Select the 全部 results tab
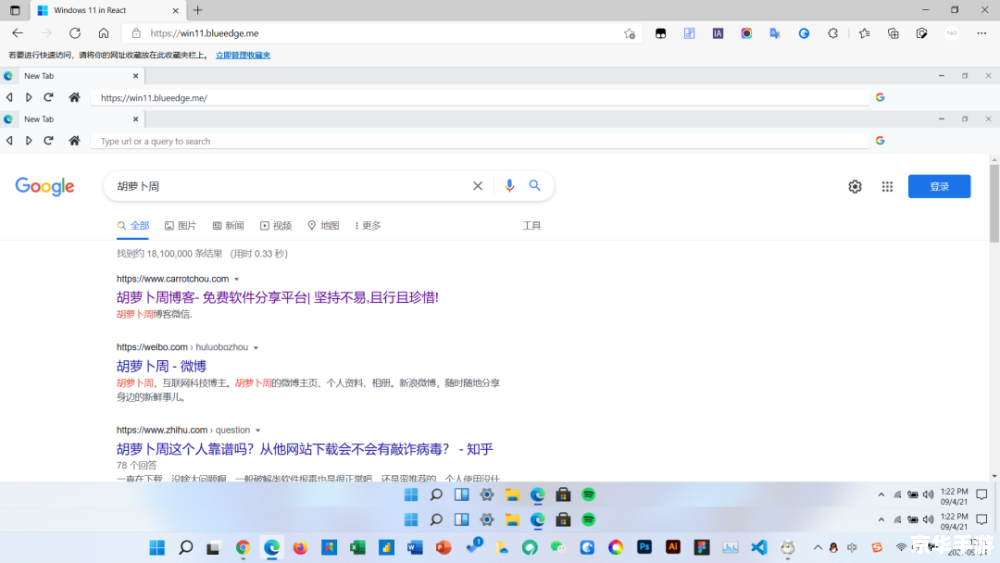This screenshot has width=1000, height=563. (x=133, y=226)
